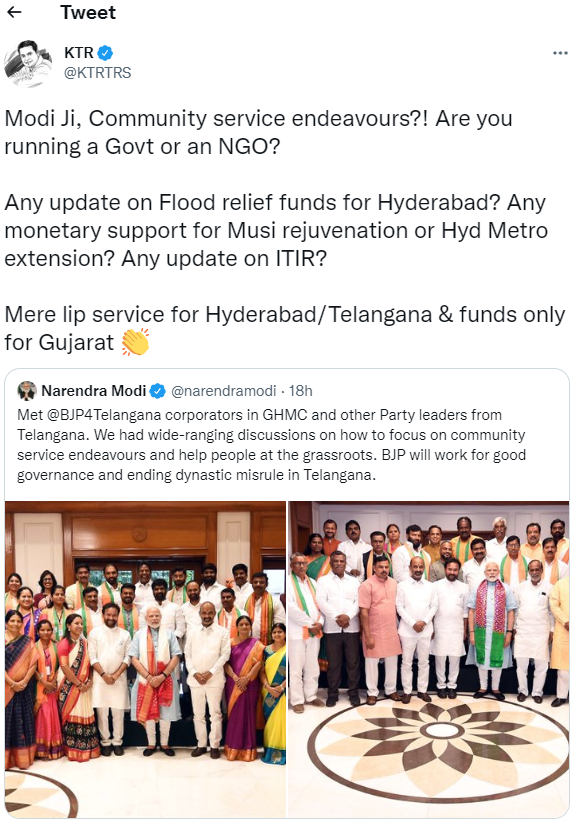This screenshot has height=832, width=581.
Task: Open the @narendramodi handle
Action: point(223,391)
